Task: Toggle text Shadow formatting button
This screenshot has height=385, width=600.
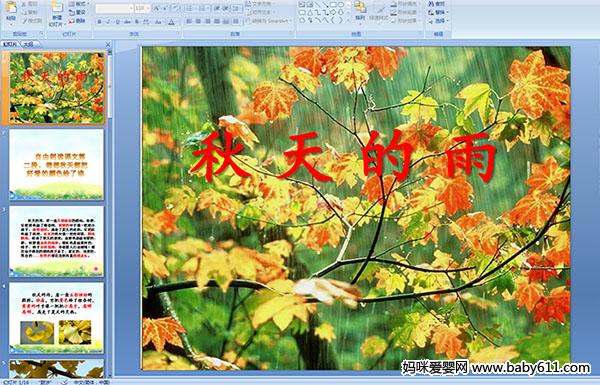Action: pyautogui.click(x=137, y=22)
